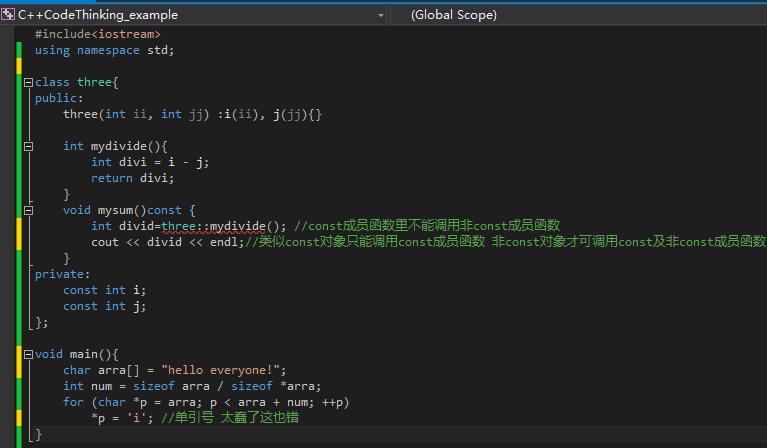The height and width of the screenshot is (448, 767).
Task: Click the 'public:' access specifier
Action: click(59, 98)
